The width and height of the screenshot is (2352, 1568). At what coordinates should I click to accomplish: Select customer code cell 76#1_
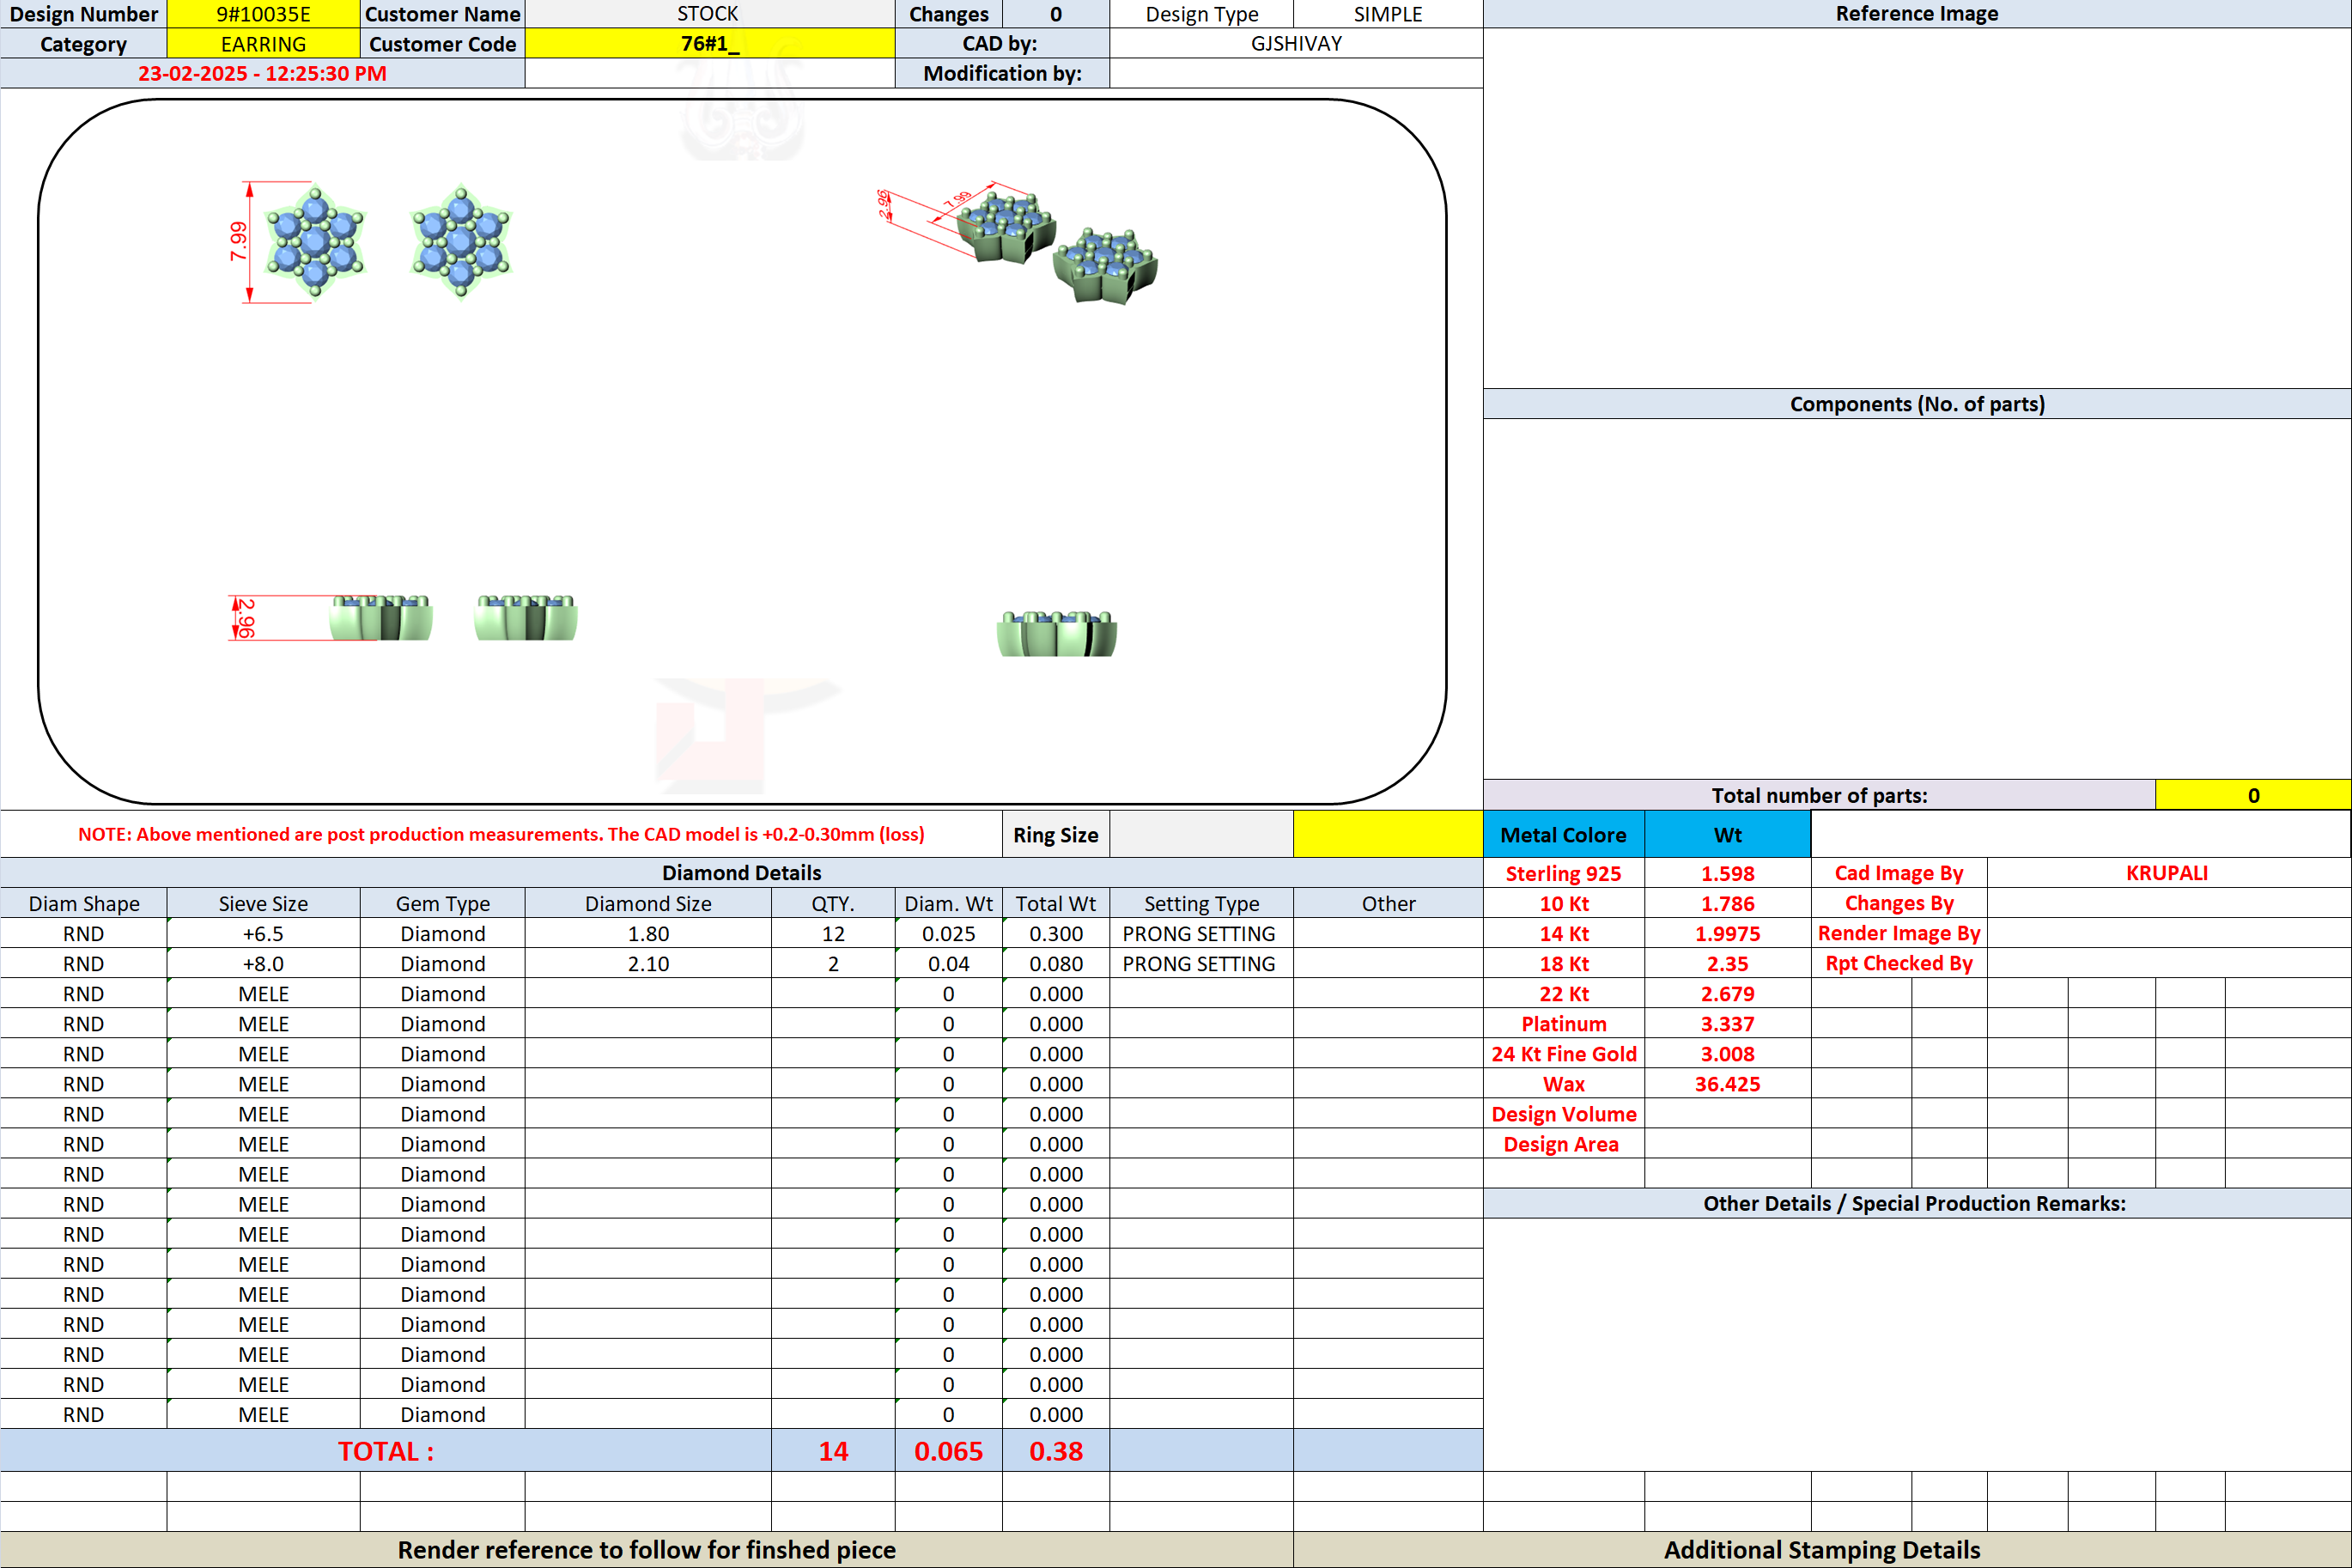tap(709, 44)
